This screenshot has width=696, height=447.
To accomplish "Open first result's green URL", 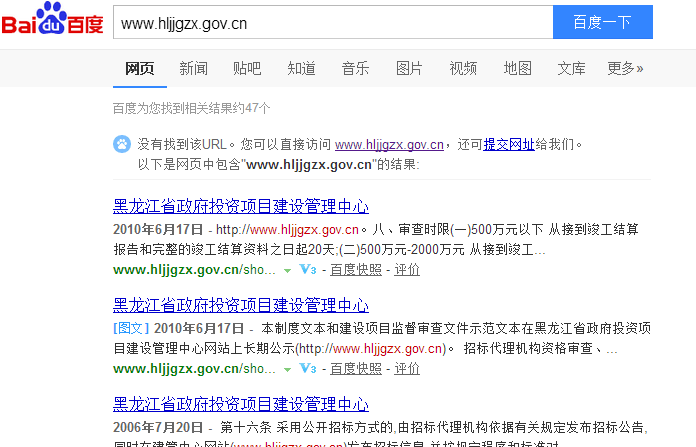I will tap(194, 269).
